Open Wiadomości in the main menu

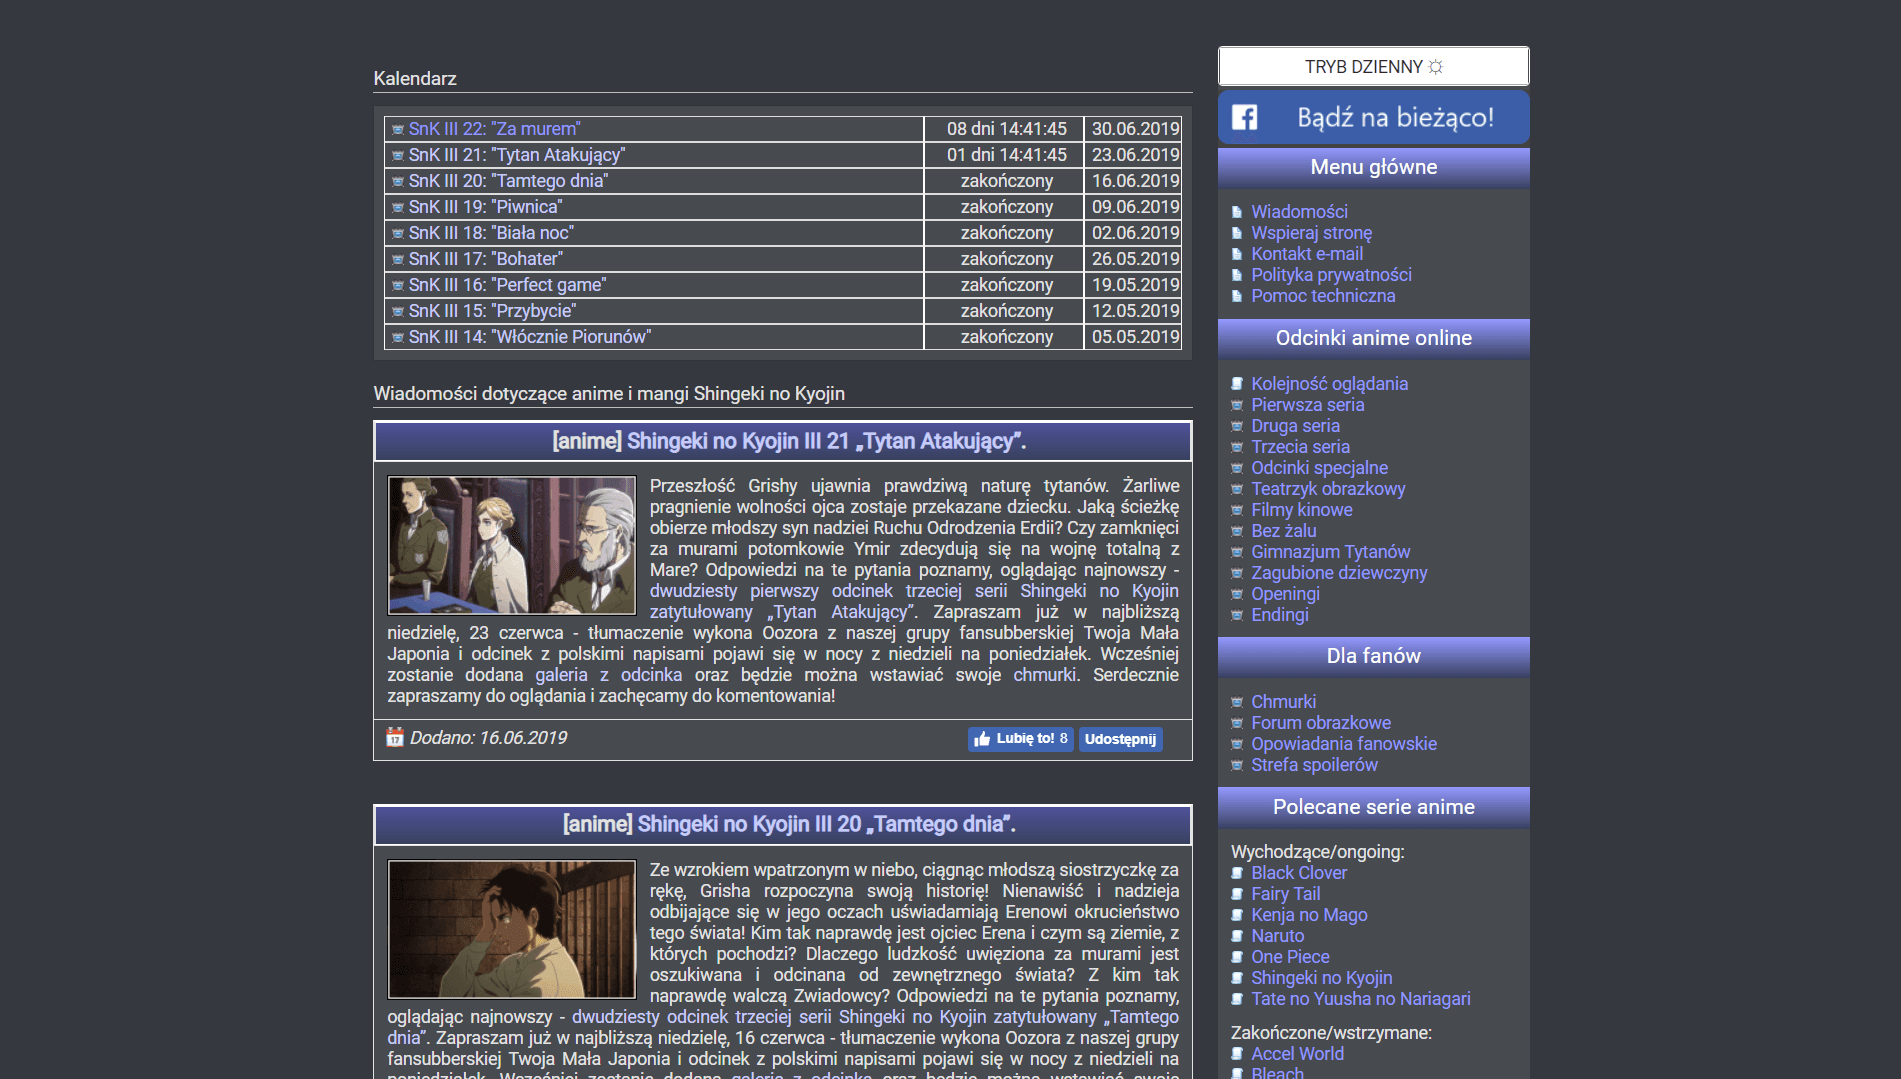[1299, 212]
